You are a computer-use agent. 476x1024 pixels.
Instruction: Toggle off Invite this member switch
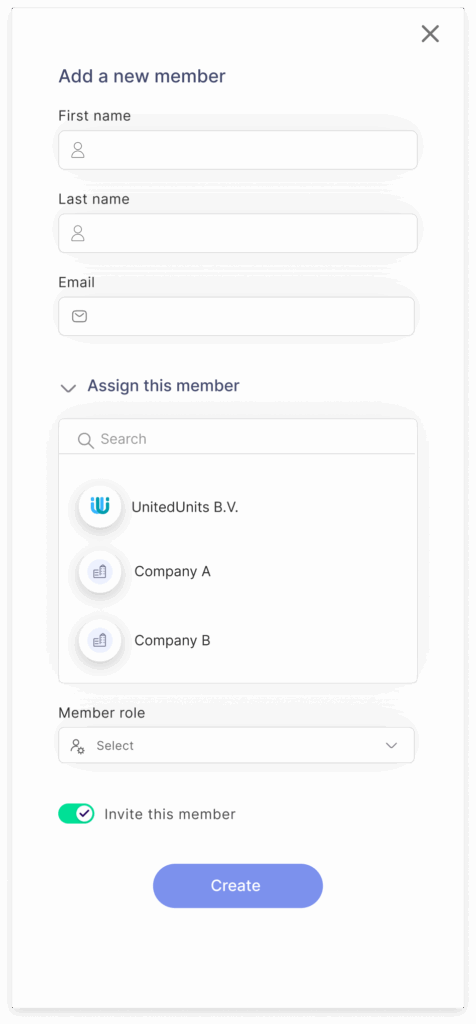(76, 814)
